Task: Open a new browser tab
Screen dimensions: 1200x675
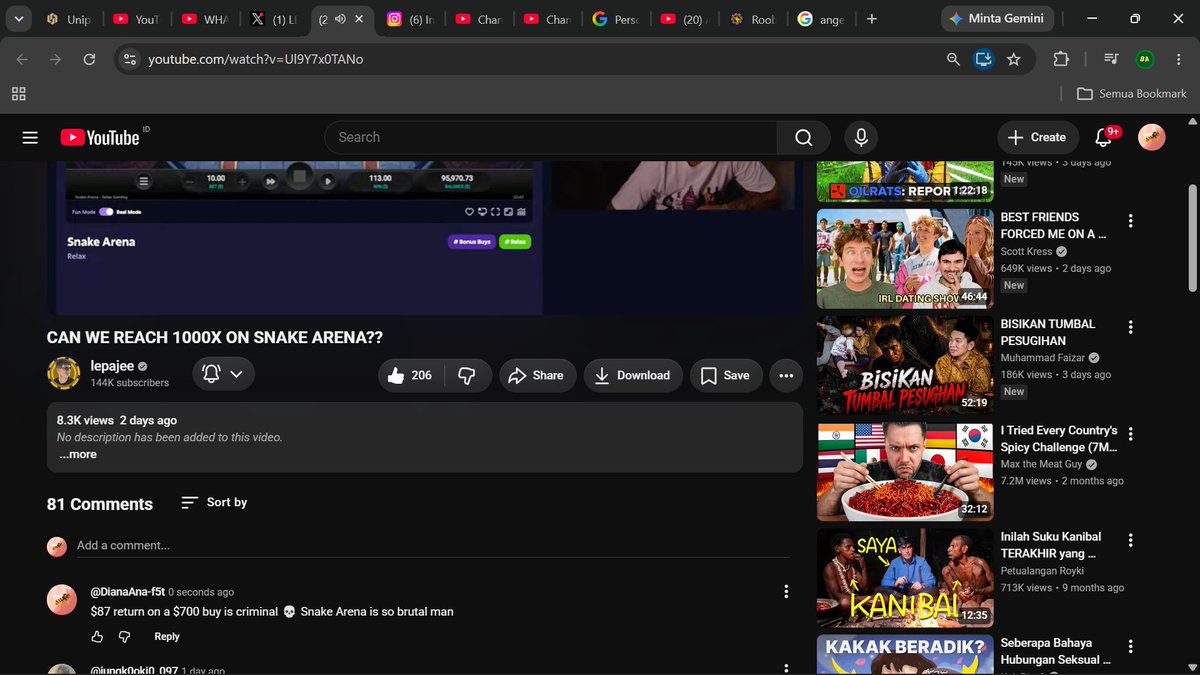Action: pyautogui.click(x=872, y=19)
